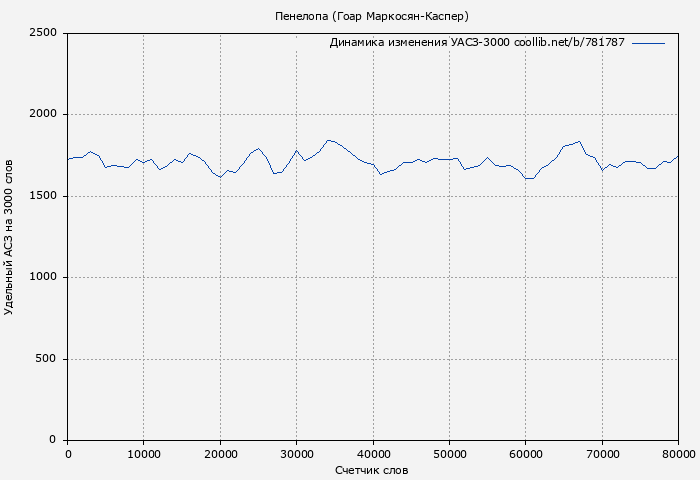Viewport: 700px width, 480px height.
Task: Click the chart title "Пенелопа (Гоар Маркосян-Каспер)"
Action: tap(371, 17)
